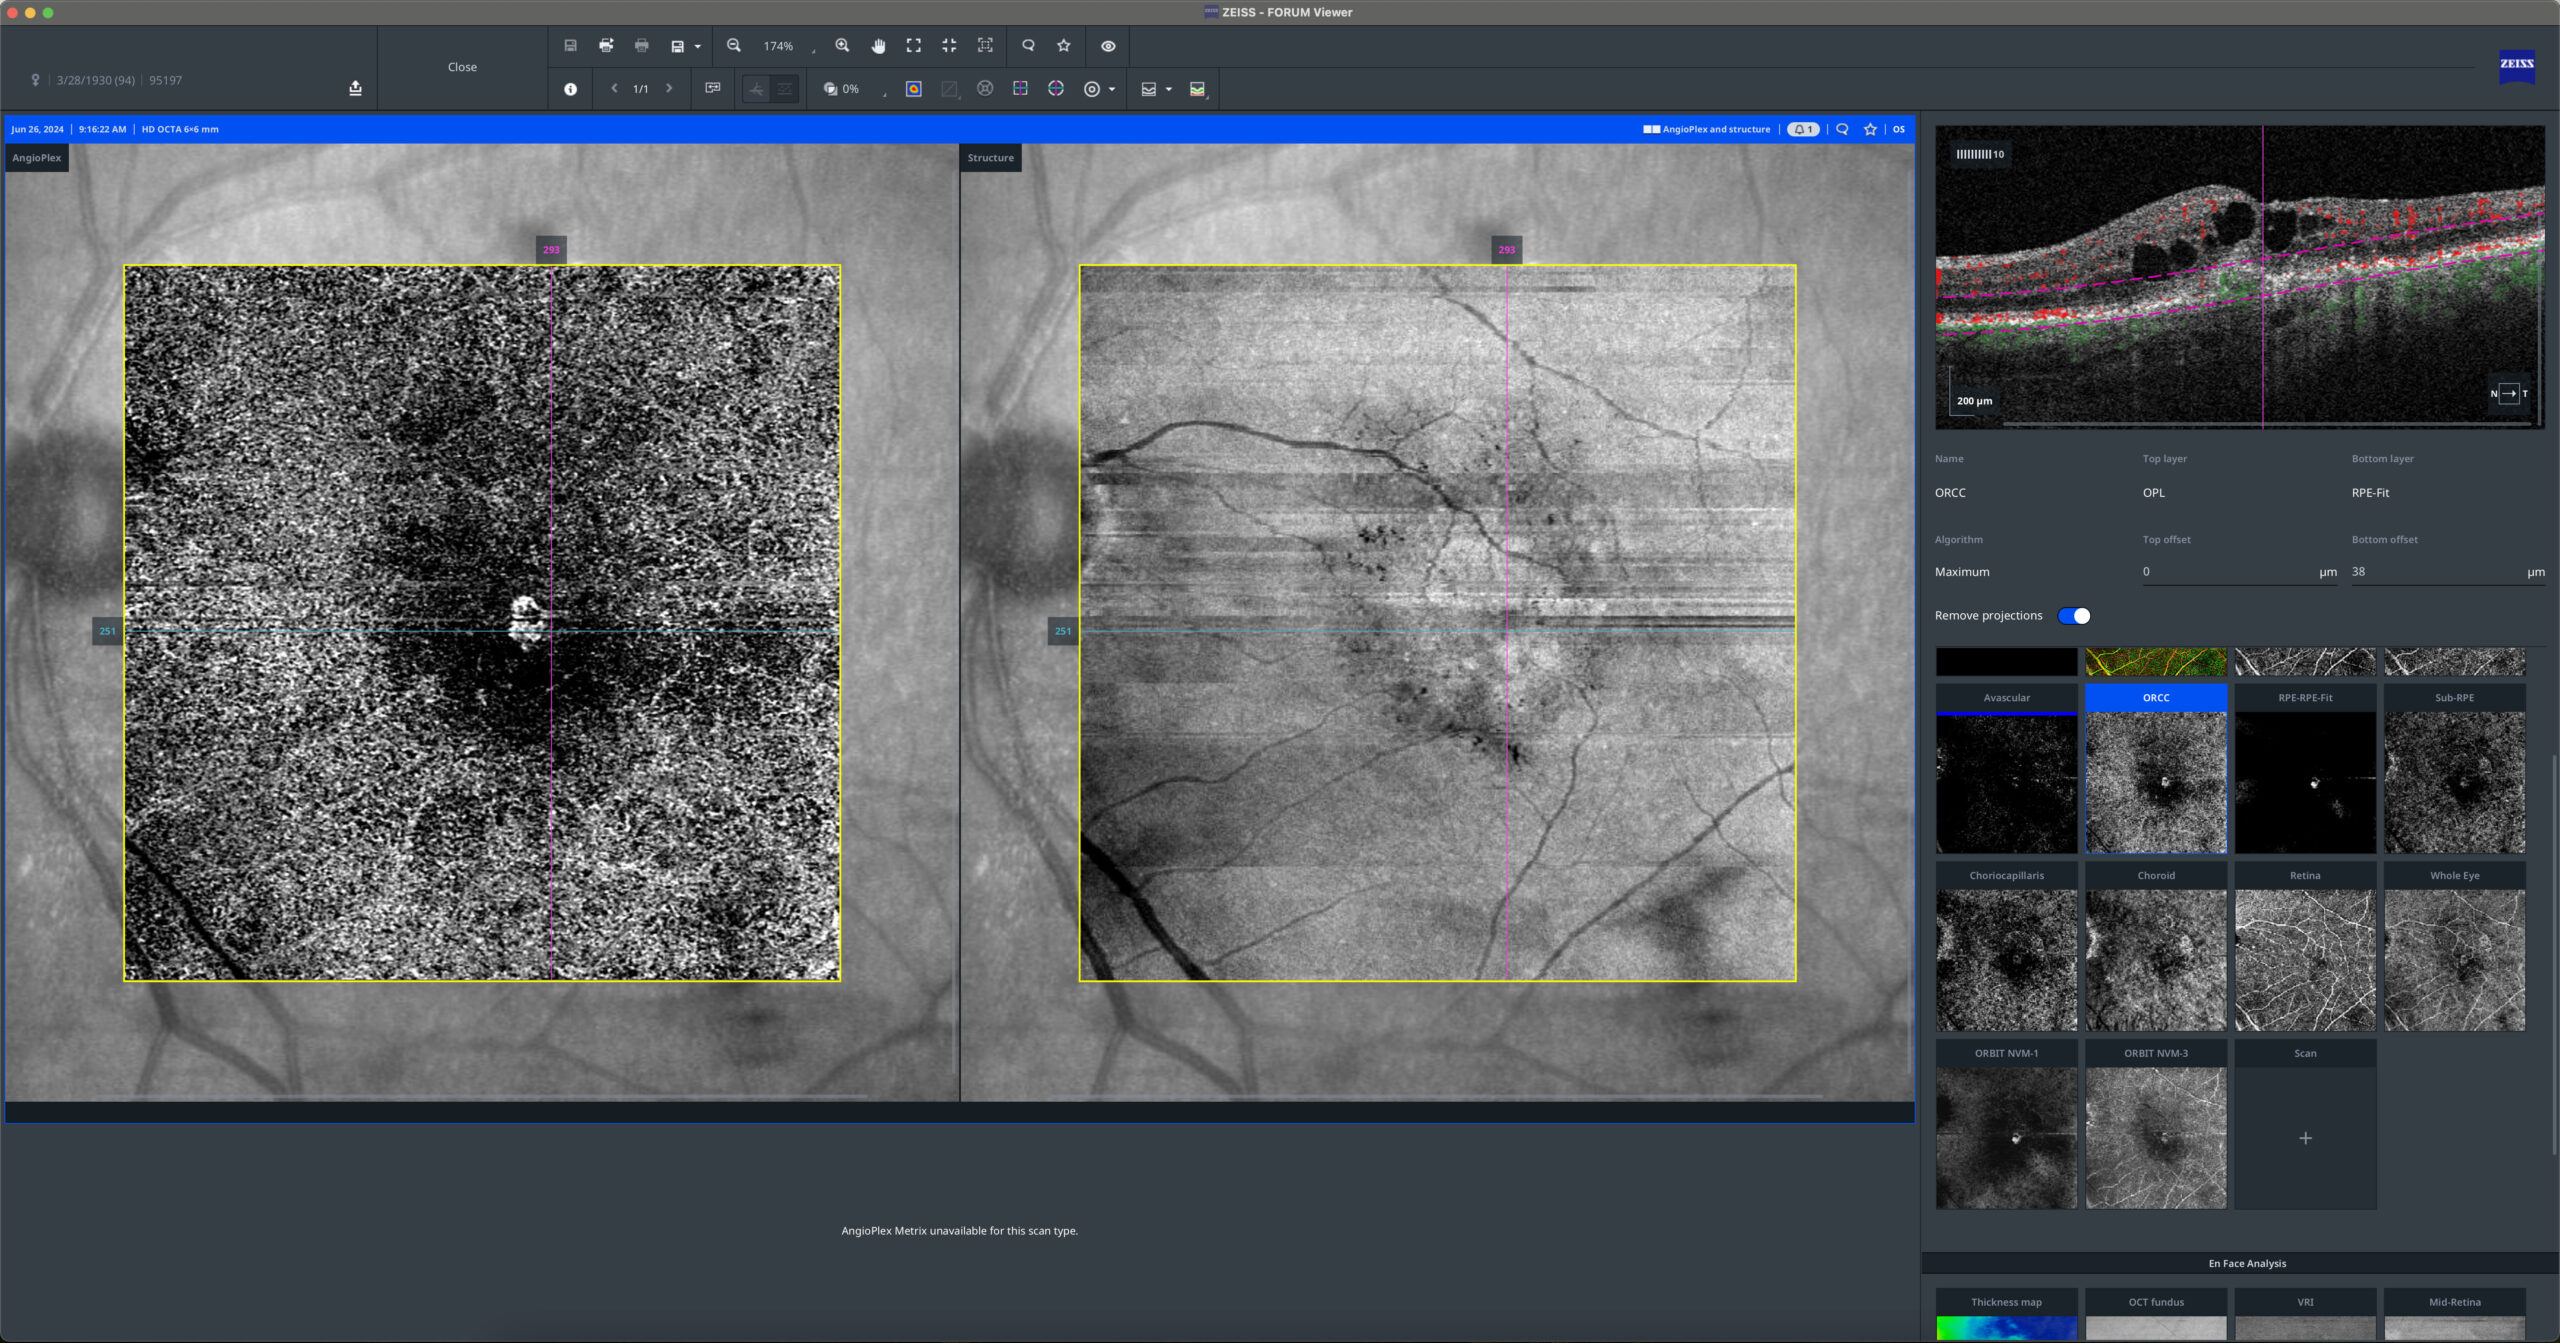Screen dimensions: 2560x1343
Task: Click the concentric circles target icon
Action: (x=1092, y=89)
